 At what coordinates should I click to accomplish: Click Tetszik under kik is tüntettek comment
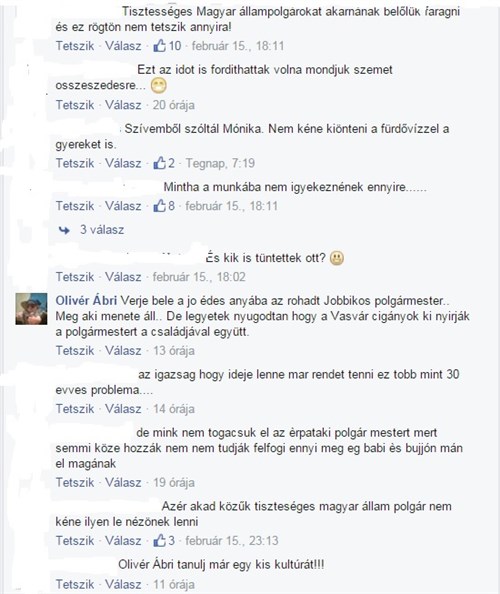pos(75,277)
